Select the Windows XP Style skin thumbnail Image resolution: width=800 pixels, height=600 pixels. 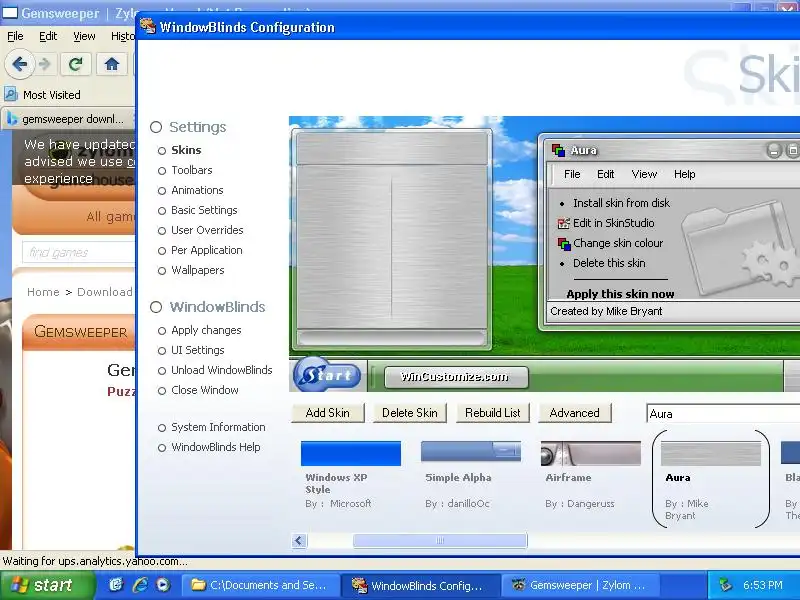351,454
